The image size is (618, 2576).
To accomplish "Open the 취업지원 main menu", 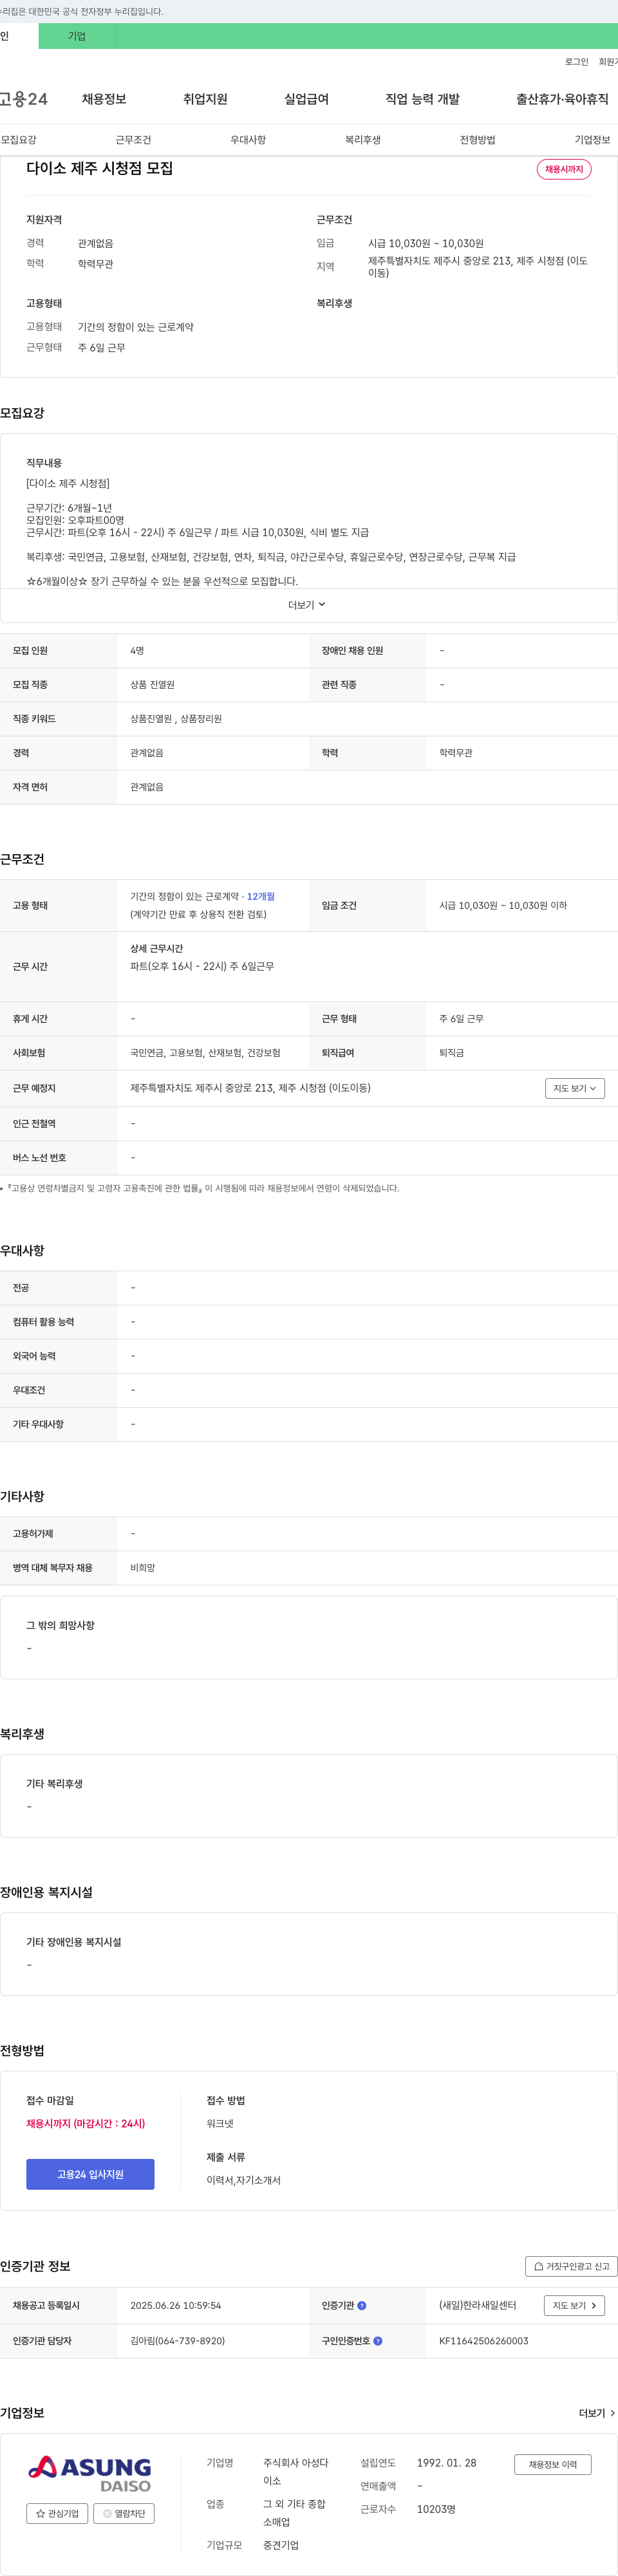I will coord(205,99).
